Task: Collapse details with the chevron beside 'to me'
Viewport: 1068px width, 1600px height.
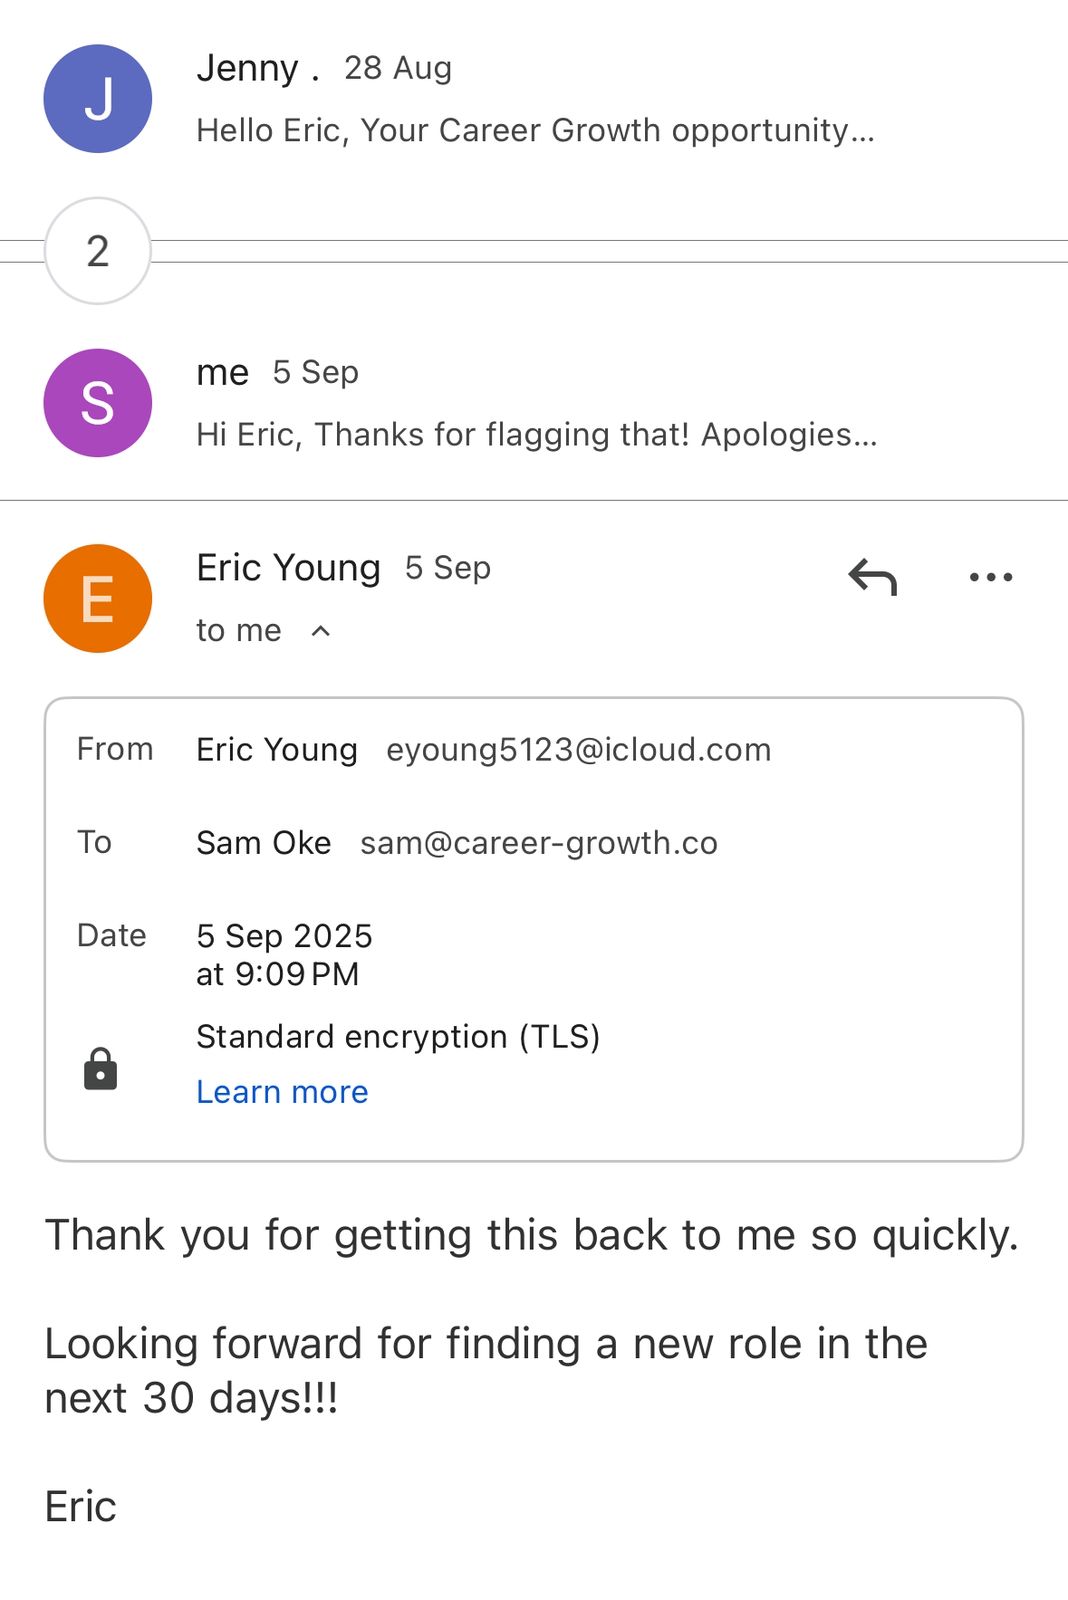Action: click(321, 631)
